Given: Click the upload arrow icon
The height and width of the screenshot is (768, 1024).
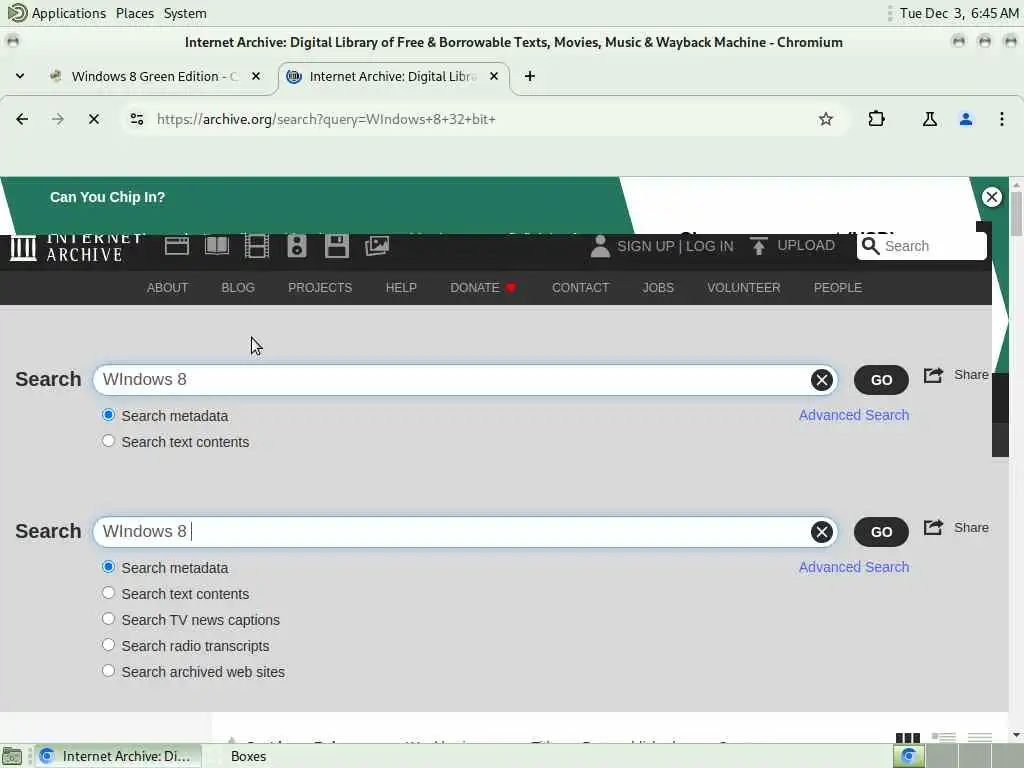Looking at the screenshot, I should tap(758, 246).
